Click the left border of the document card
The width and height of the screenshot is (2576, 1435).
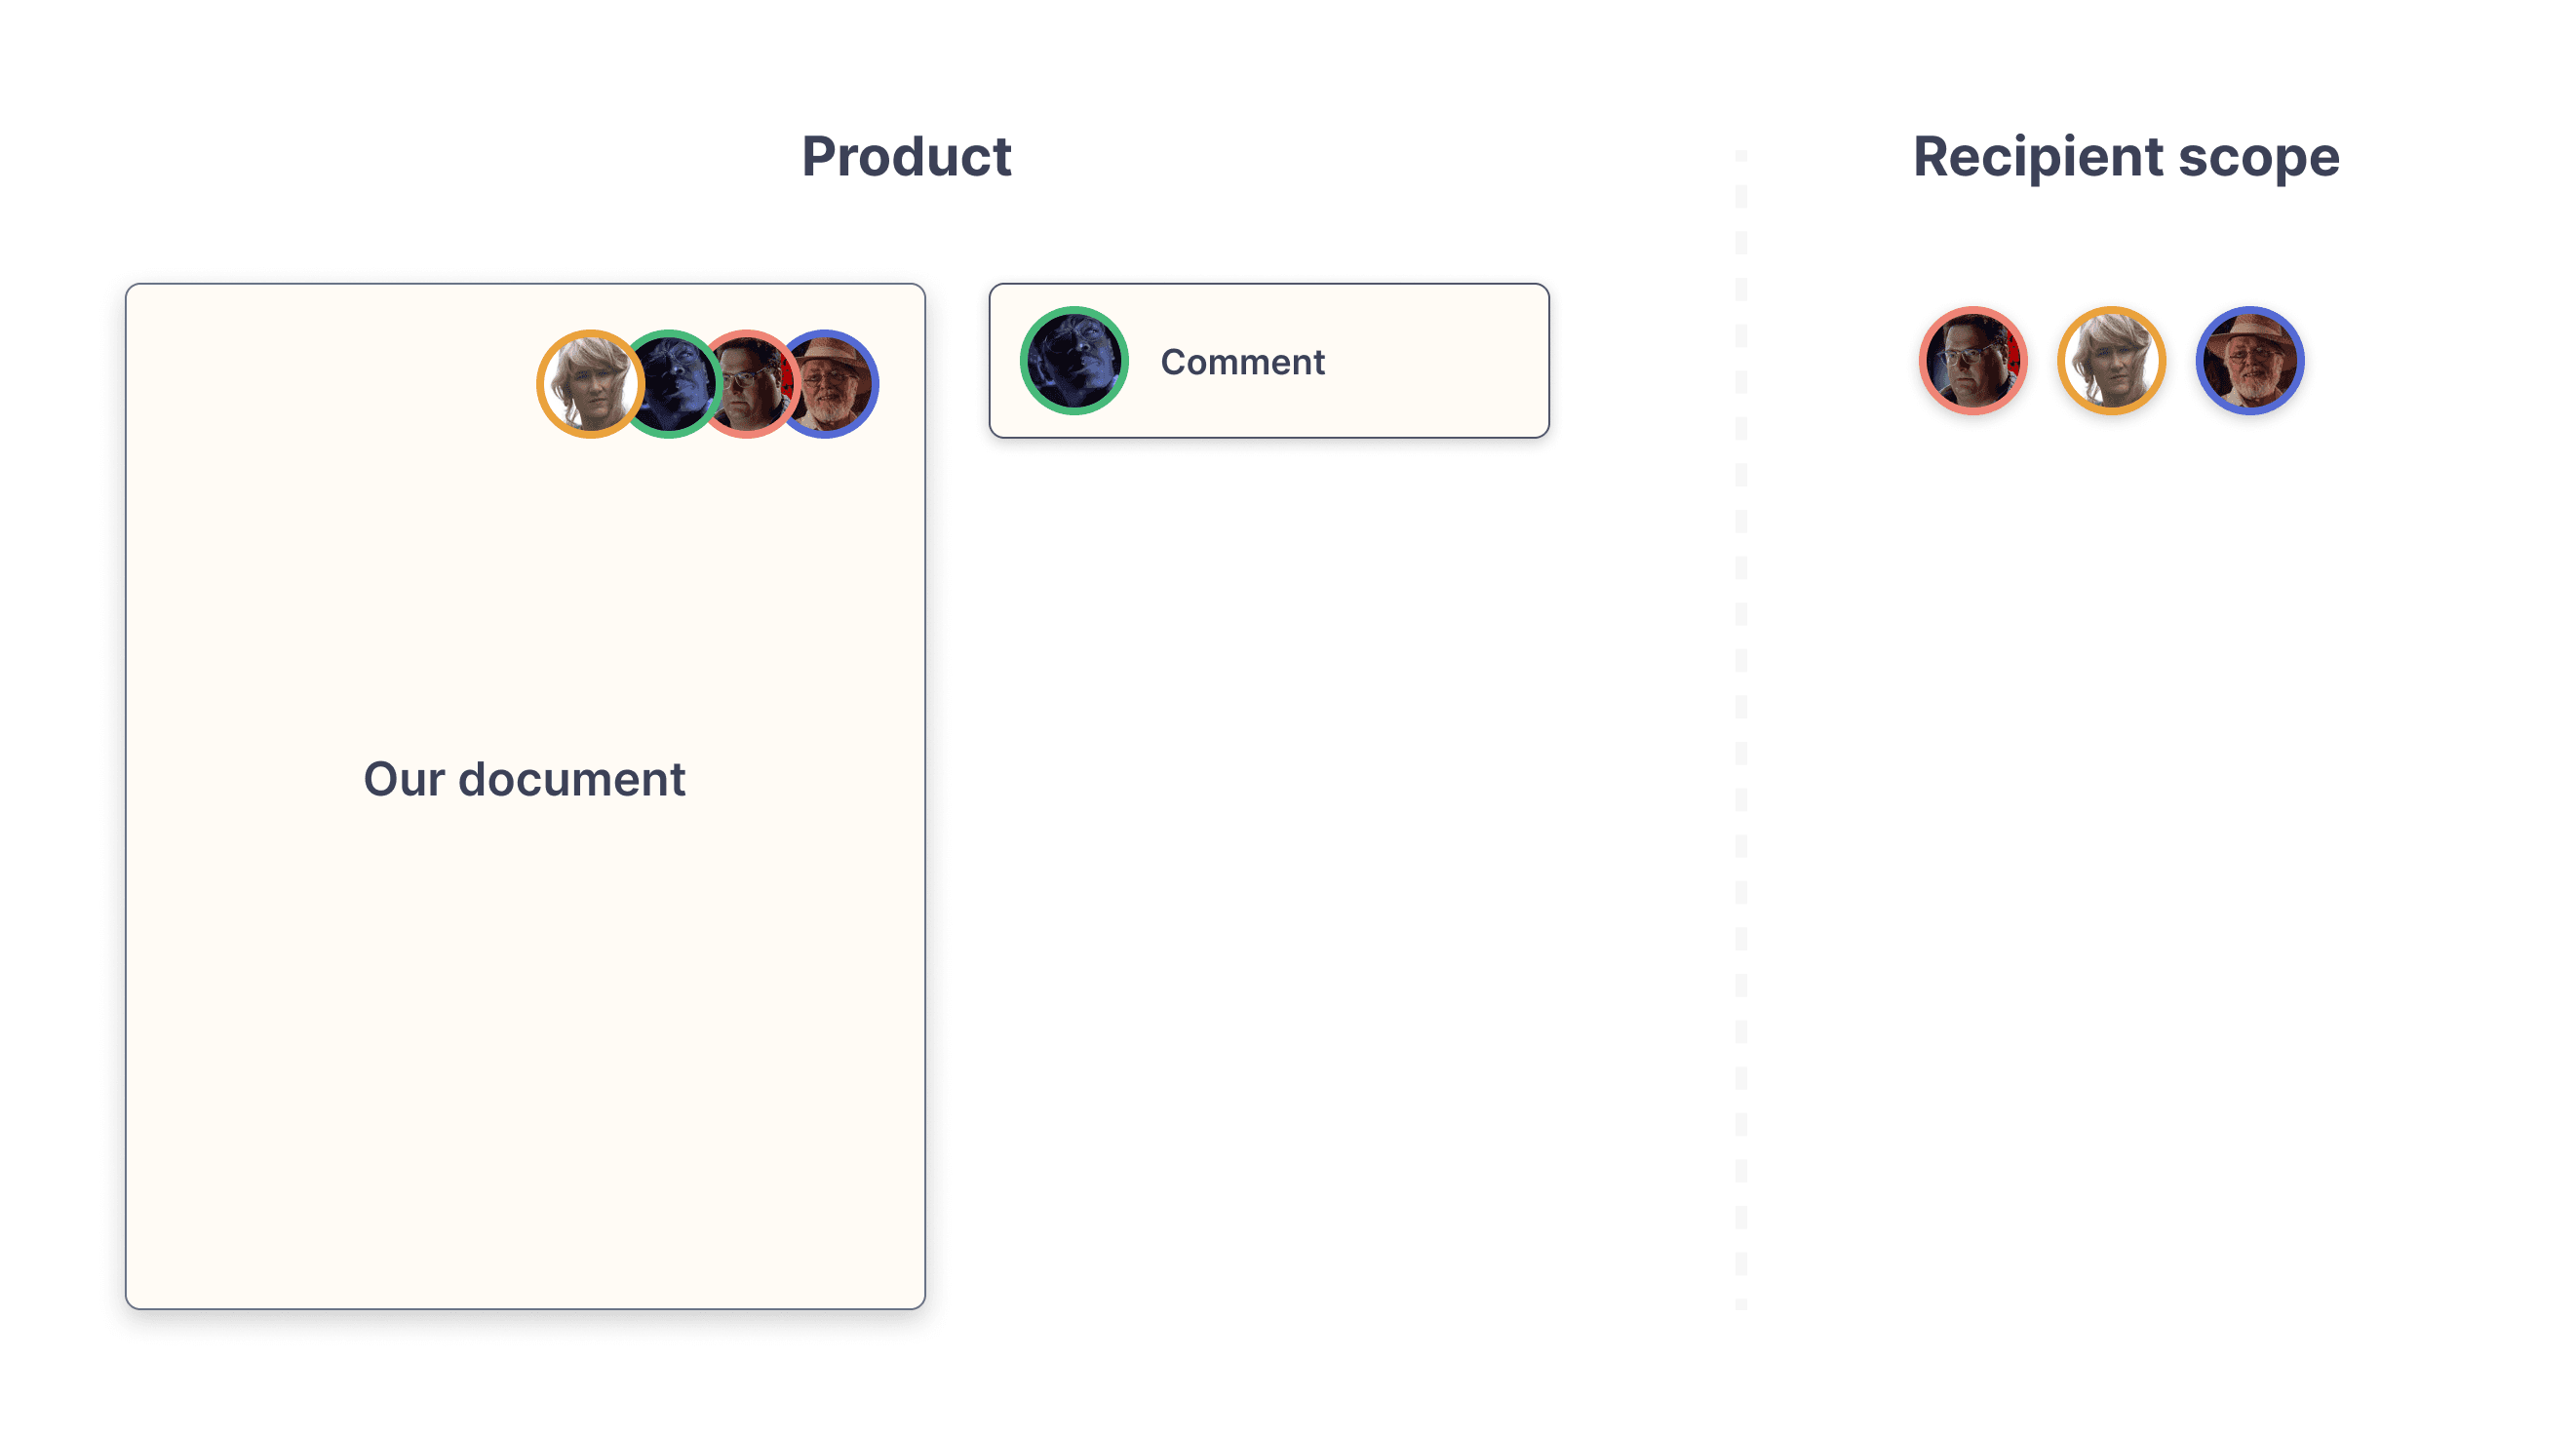126,800
